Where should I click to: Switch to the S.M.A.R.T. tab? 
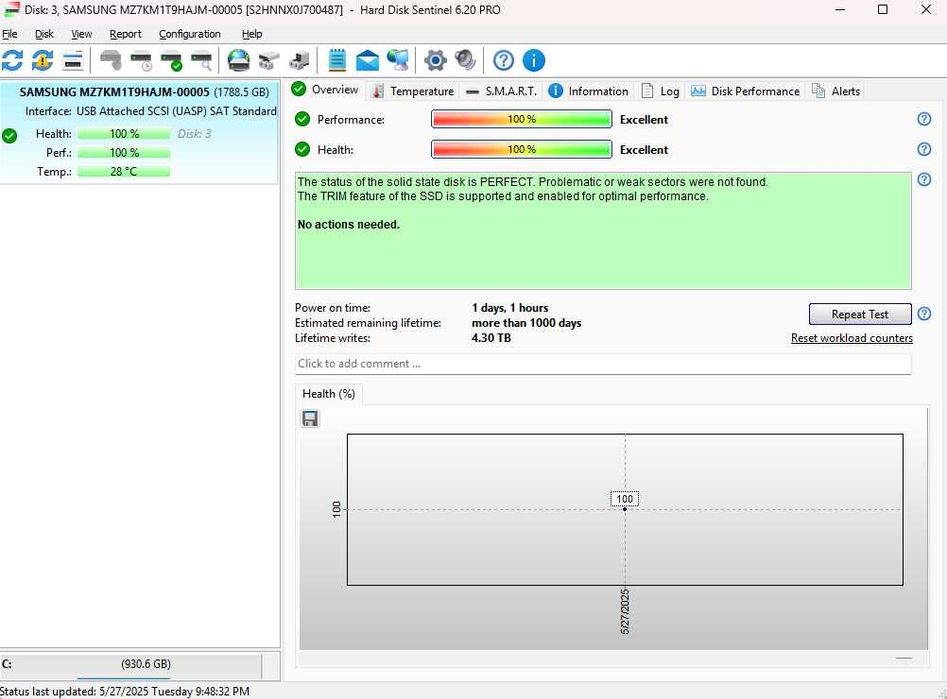502,91
